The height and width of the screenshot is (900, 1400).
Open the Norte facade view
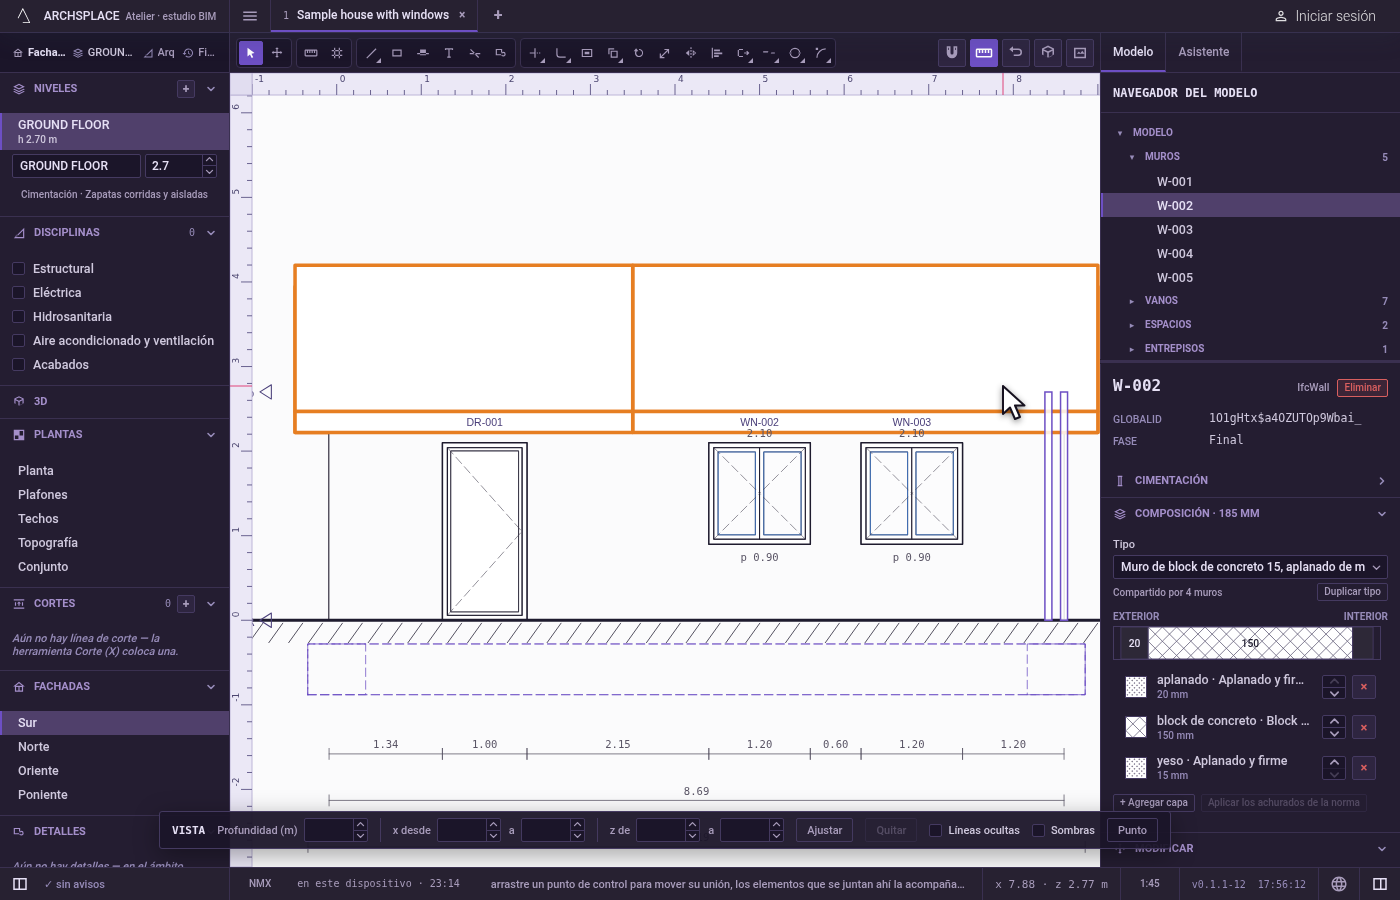(x=34, y=747)
